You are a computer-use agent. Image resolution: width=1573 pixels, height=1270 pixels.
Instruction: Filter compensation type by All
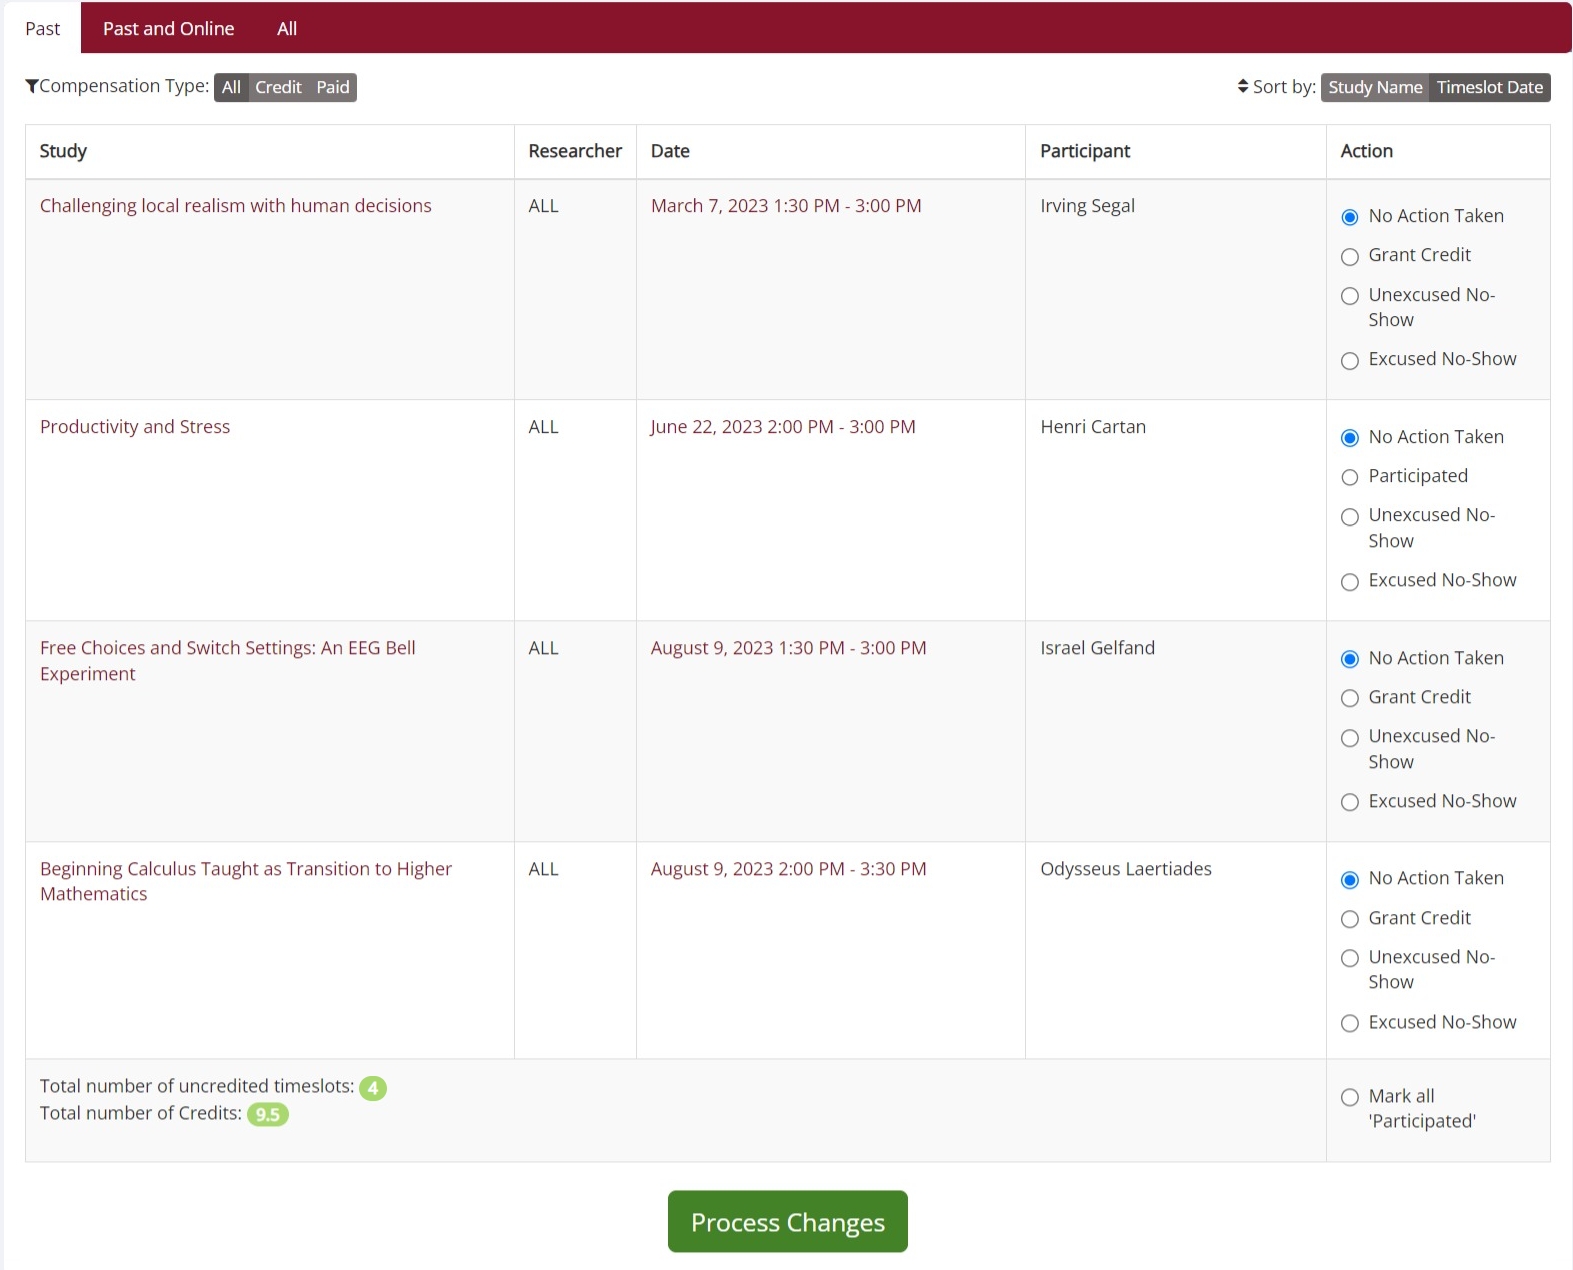click(231, 87)
